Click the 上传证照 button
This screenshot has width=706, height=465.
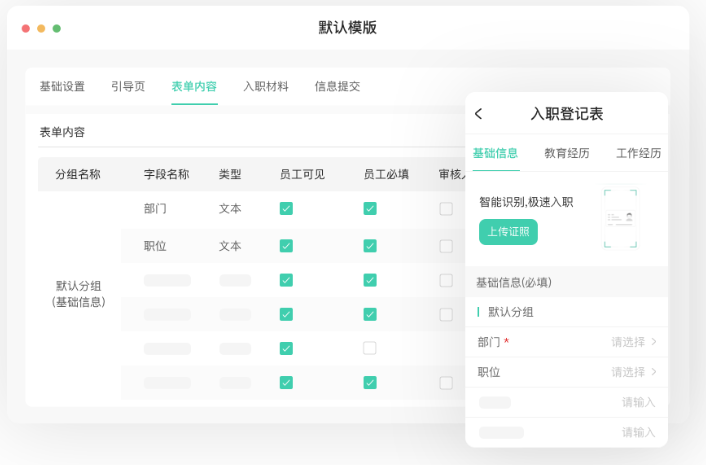508,232
